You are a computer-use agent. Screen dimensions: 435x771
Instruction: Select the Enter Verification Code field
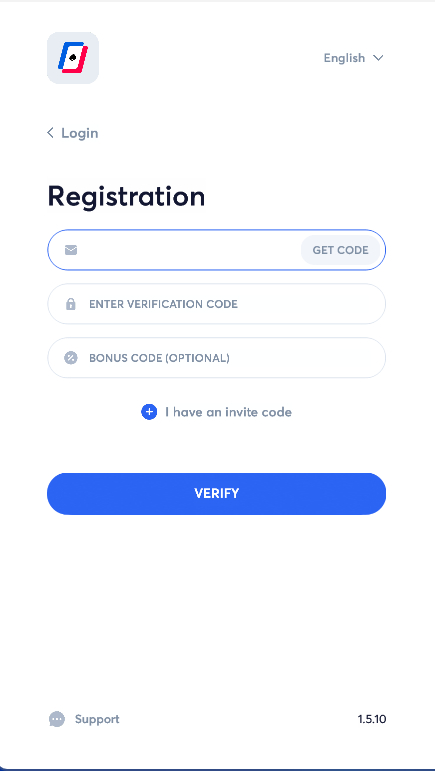216,304
